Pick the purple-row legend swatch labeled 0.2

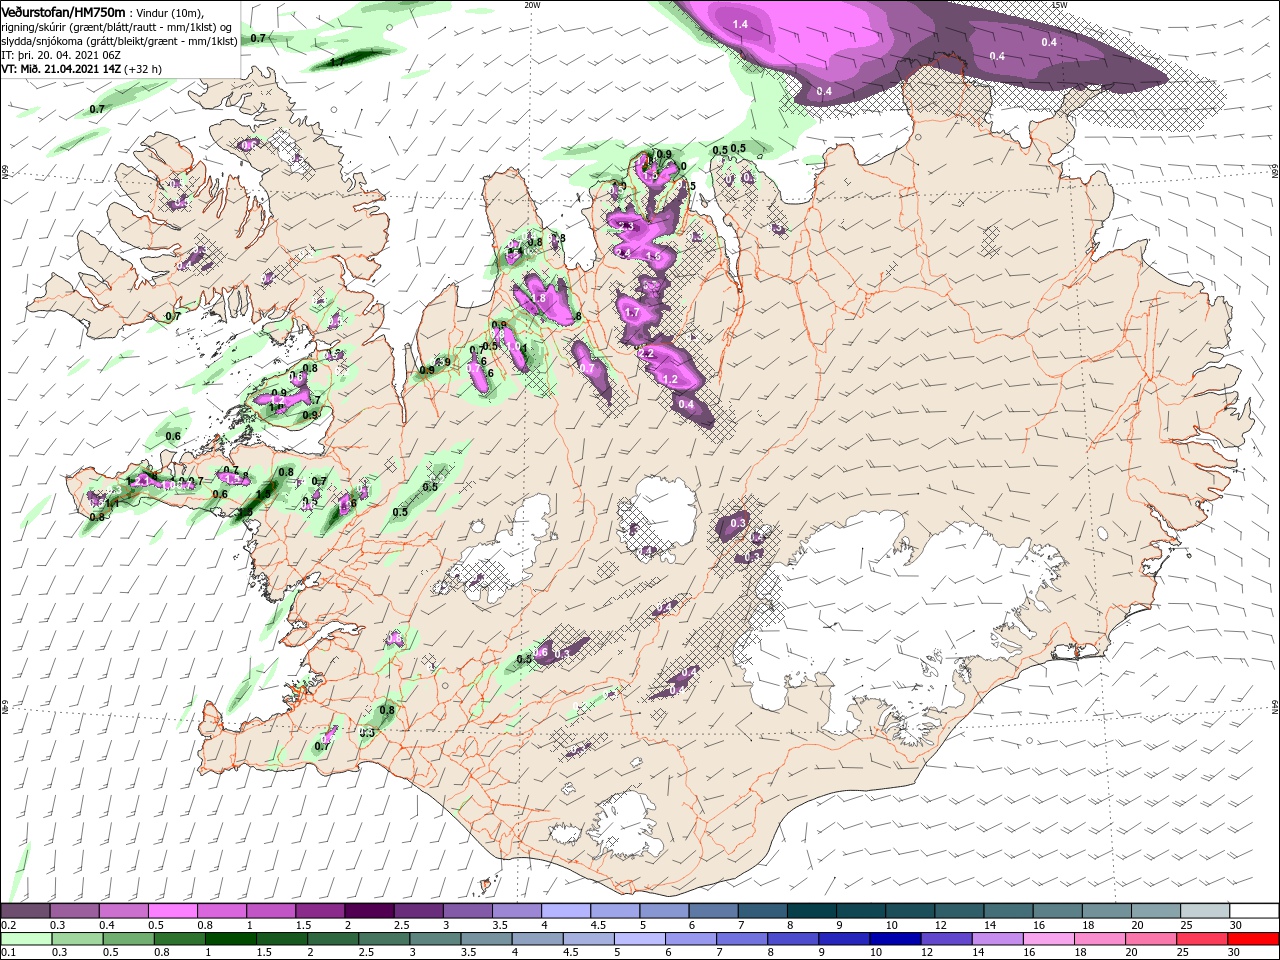pyautogui.click(x=25, y=911)
